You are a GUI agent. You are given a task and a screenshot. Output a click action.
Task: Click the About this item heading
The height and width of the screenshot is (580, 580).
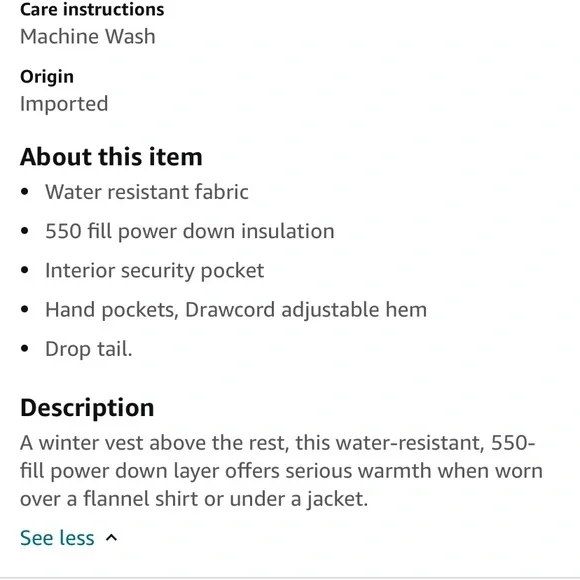(x=111, y=157)
